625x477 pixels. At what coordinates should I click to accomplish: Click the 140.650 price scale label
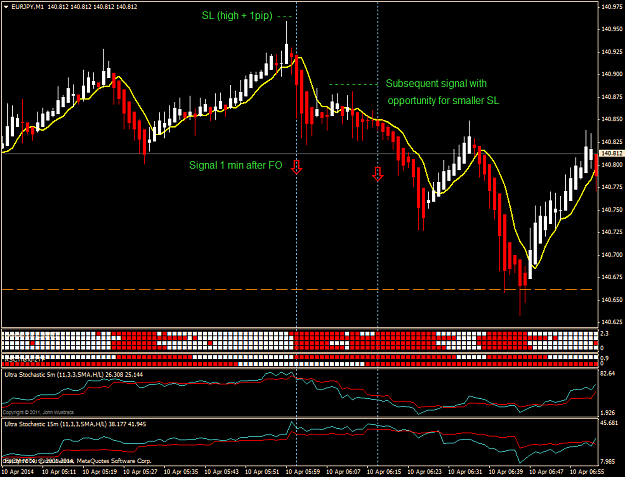(612, 300)
